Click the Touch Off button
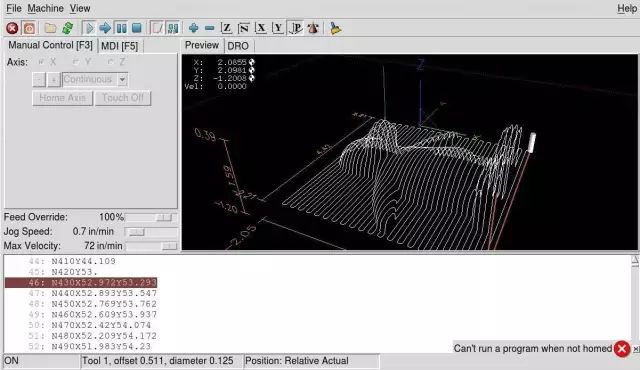The width and height of the screenshot is (640, 370). (123, 98)
